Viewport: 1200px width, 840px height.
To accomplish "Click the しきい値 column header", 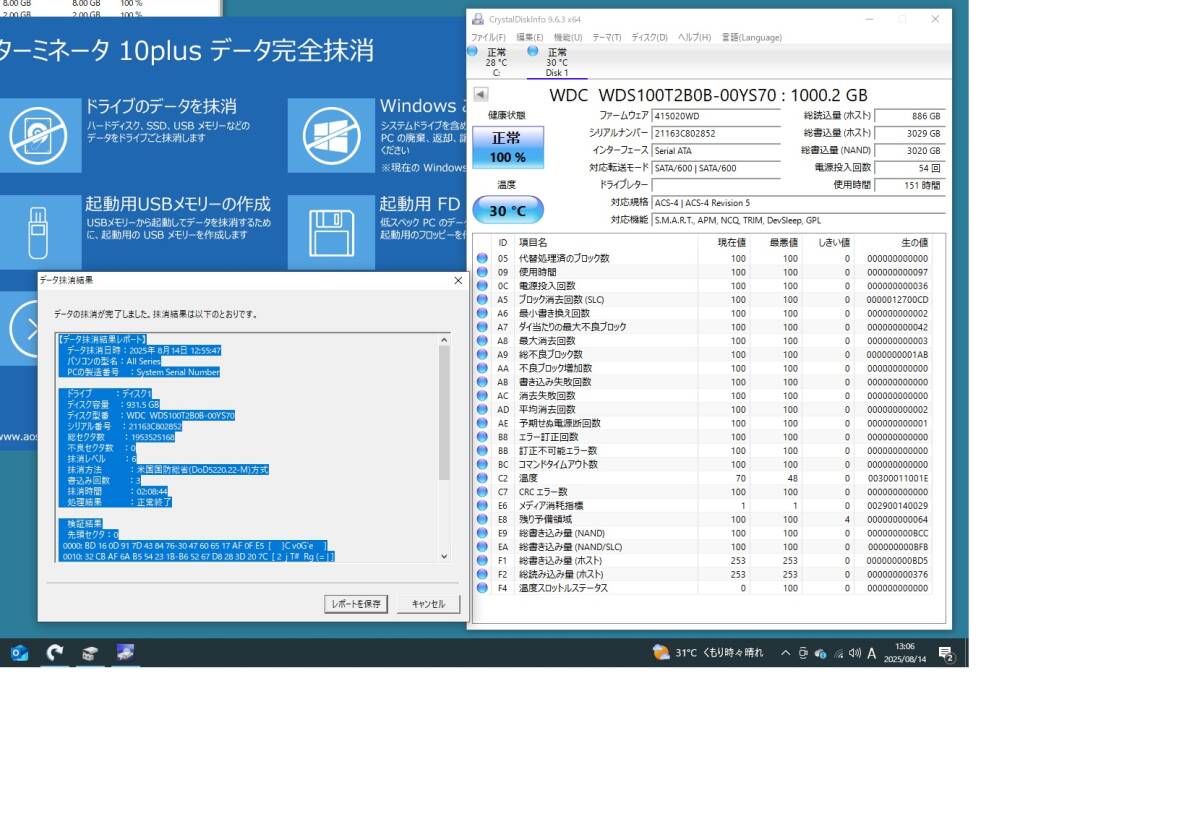I will (x=834, y=243).
